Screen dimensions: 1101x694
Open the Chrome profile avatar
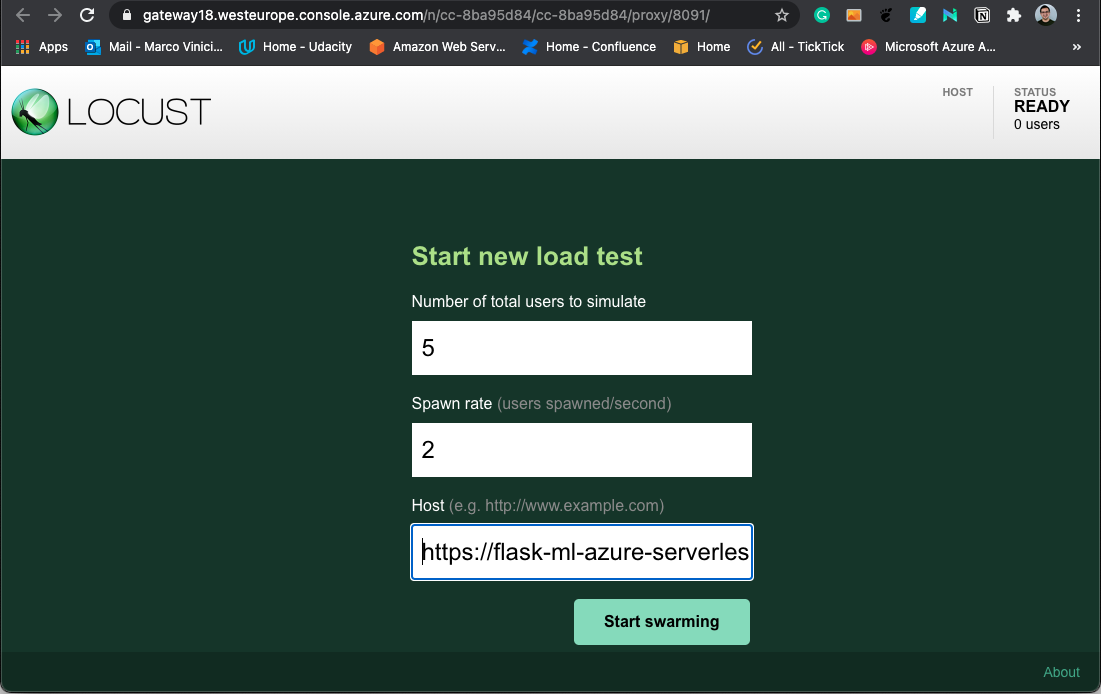[1046, 15]
